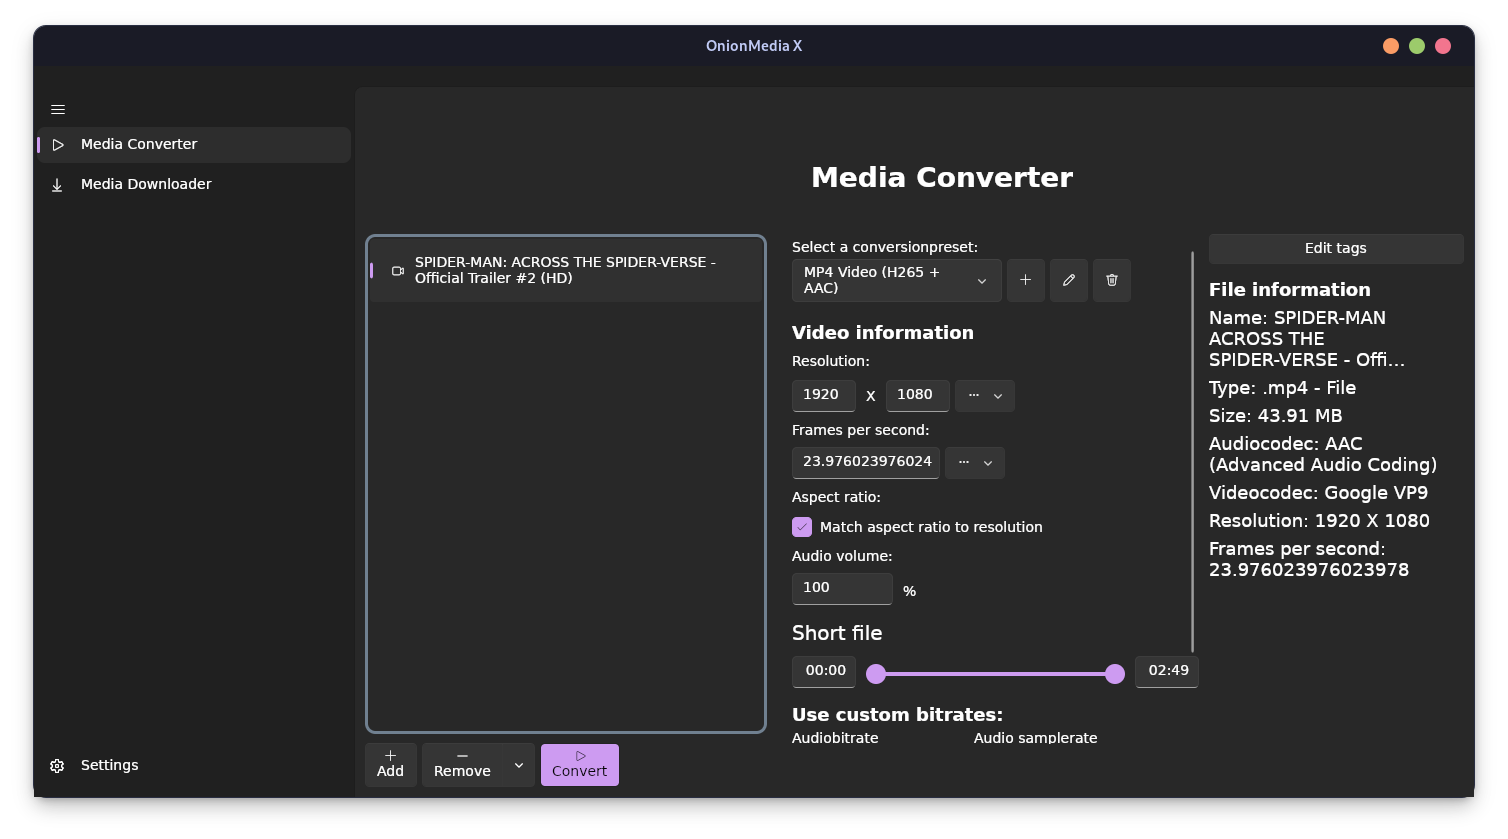Open Settings via the gear icon

tap(57, 765)
